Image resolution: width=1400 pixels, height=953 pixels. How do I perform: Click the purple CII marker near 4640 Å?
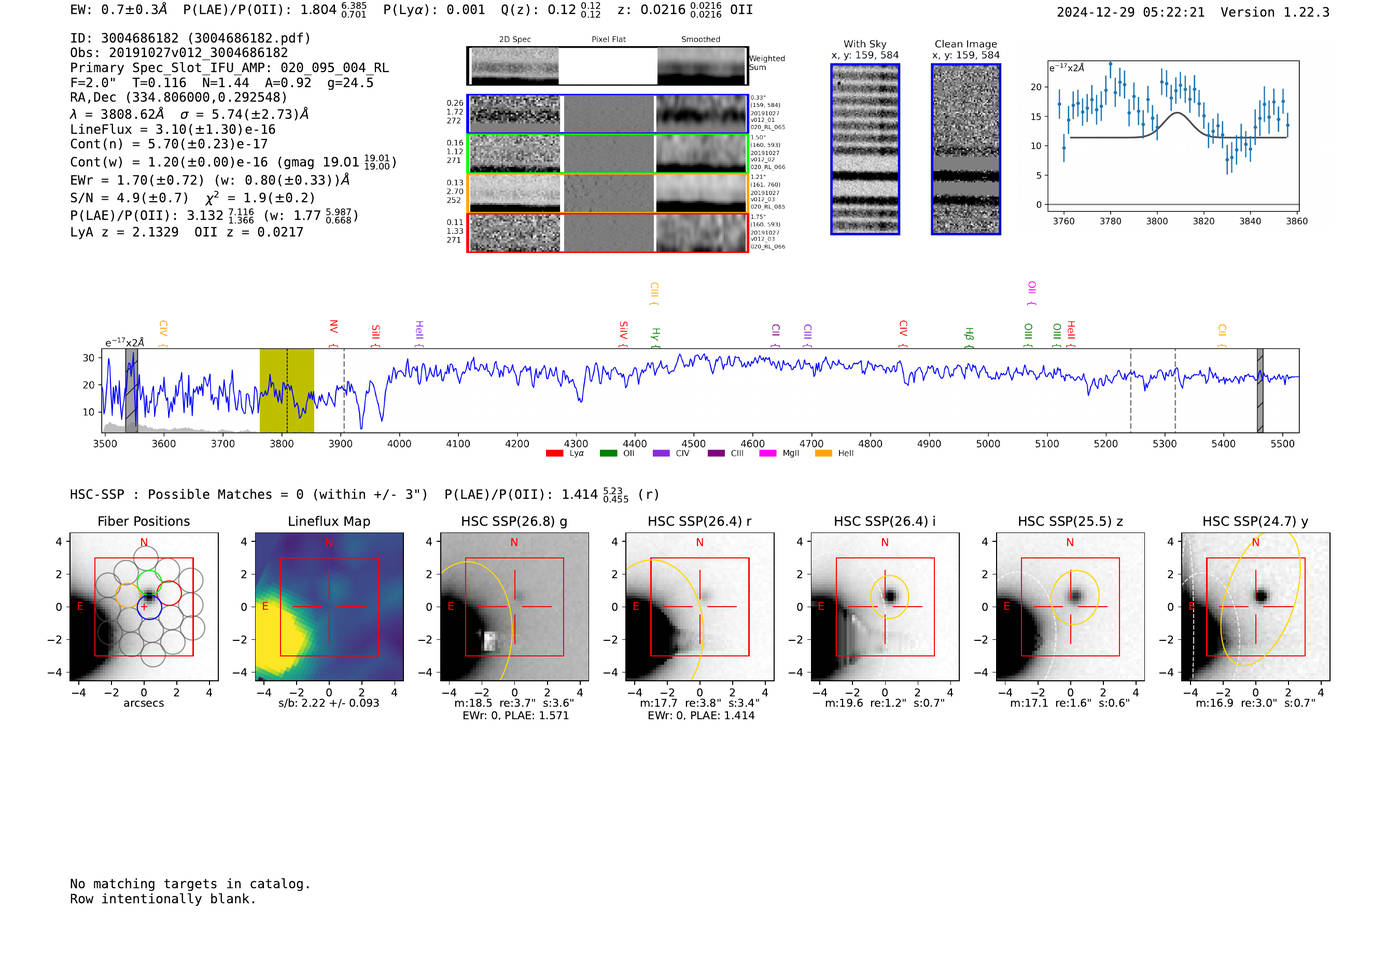776,333
